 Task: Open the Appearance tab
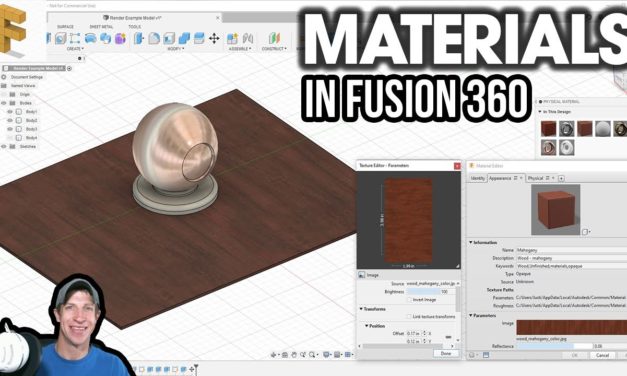point(506,178)
